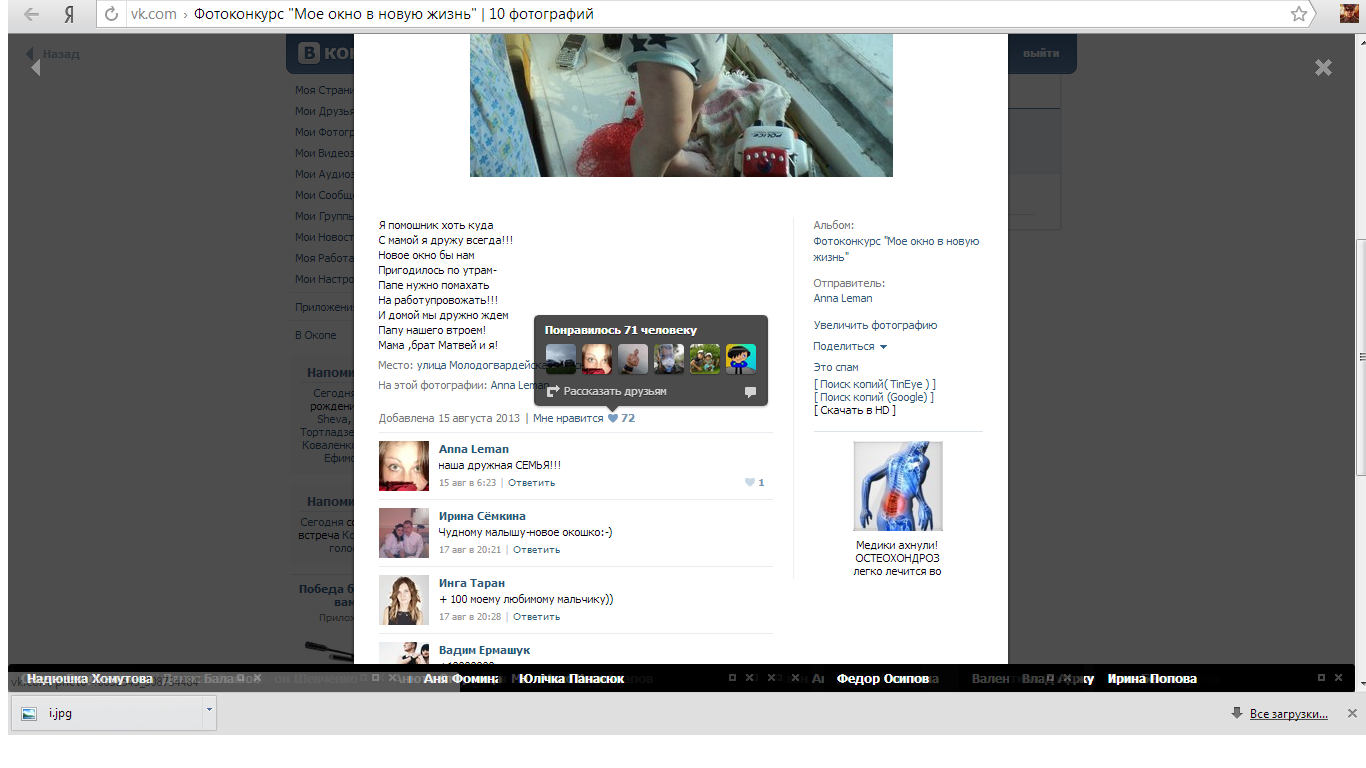Open the album "Фотоконкурс Мое окно в новую жизнь" link
The image size is (1366, 768).
pyautogui.click(x=896, y=249)
